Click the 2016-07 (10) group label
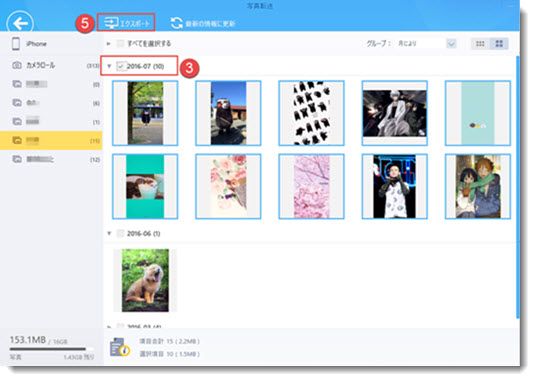Image resolution: width=535 pixels, height=381 pixels. click(x=145, y=66)
